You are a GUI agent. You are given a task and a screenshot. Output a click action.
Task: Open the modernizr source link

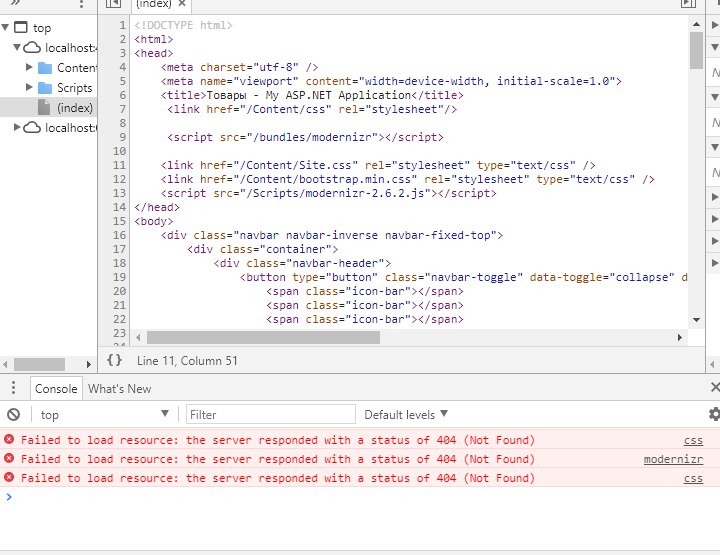point(673,459)
